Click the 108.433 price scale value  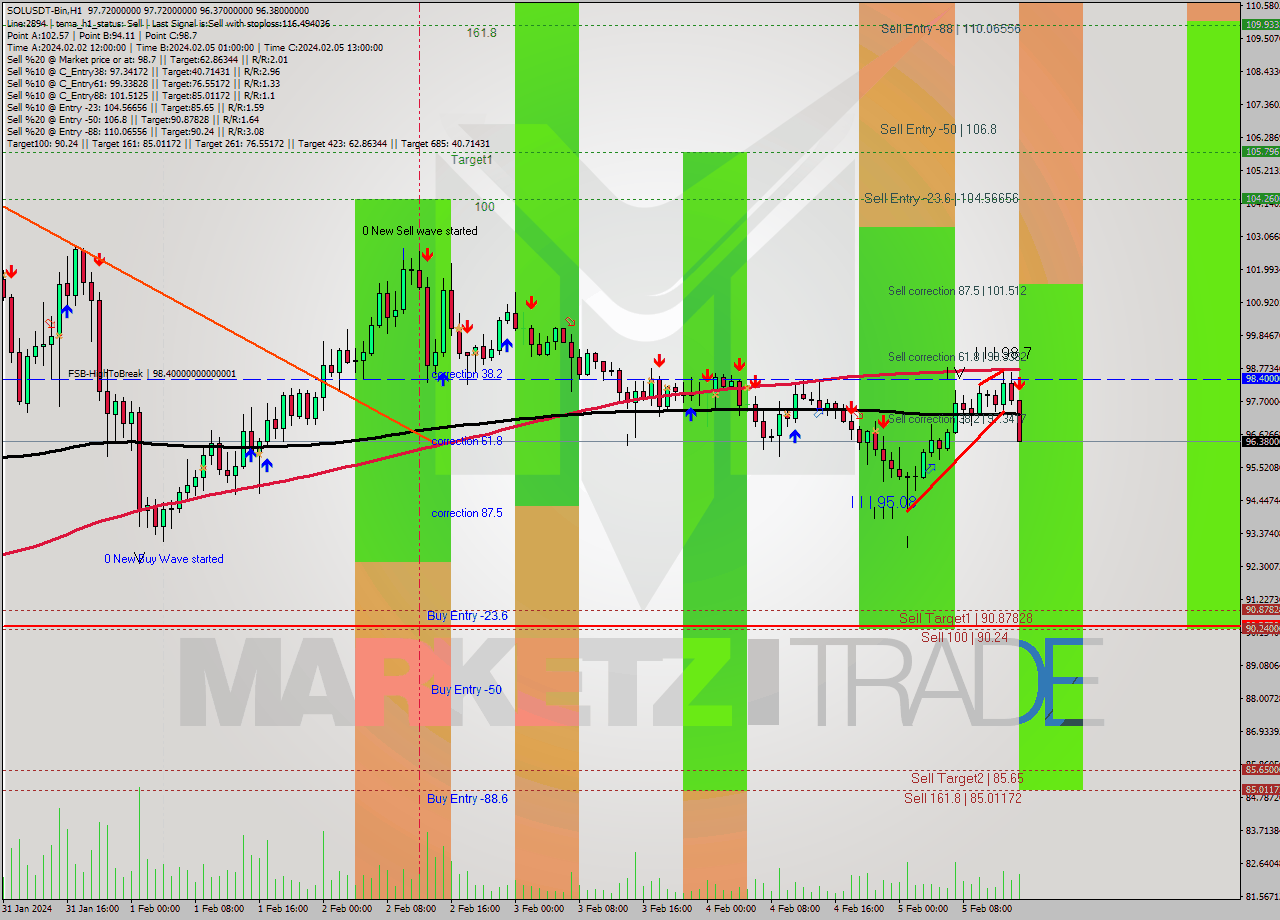tap(1262, 72)
